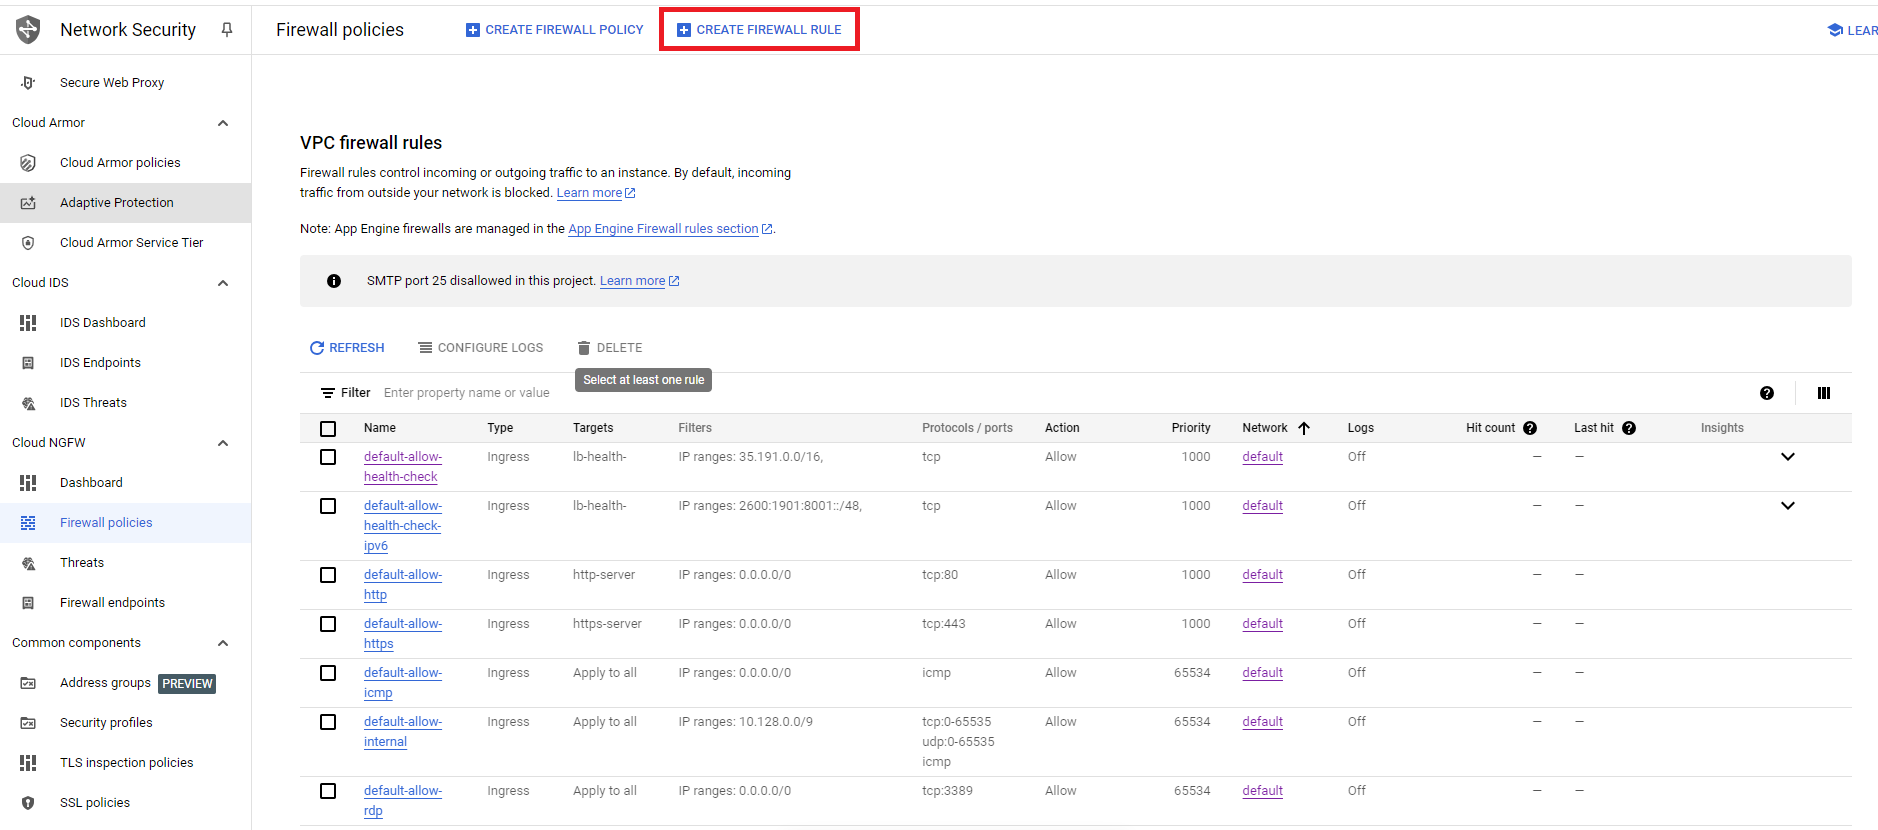This screenshot has width=1878, height=830.
Task: Select all firewall rules checkbox in header
Action: click(x=328, y=429)
